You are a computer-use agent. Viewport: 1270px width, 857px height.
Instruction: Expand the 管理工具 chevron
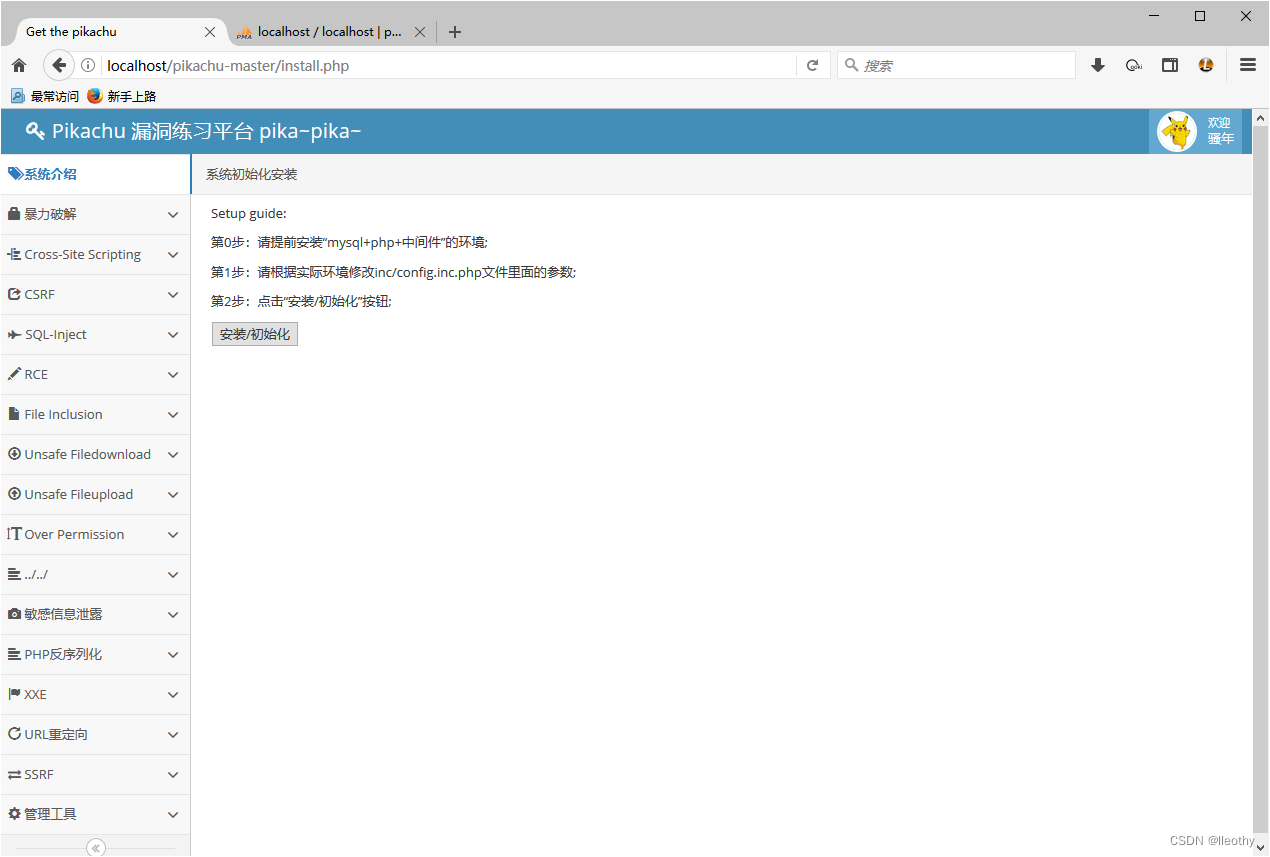pos(173,815)
